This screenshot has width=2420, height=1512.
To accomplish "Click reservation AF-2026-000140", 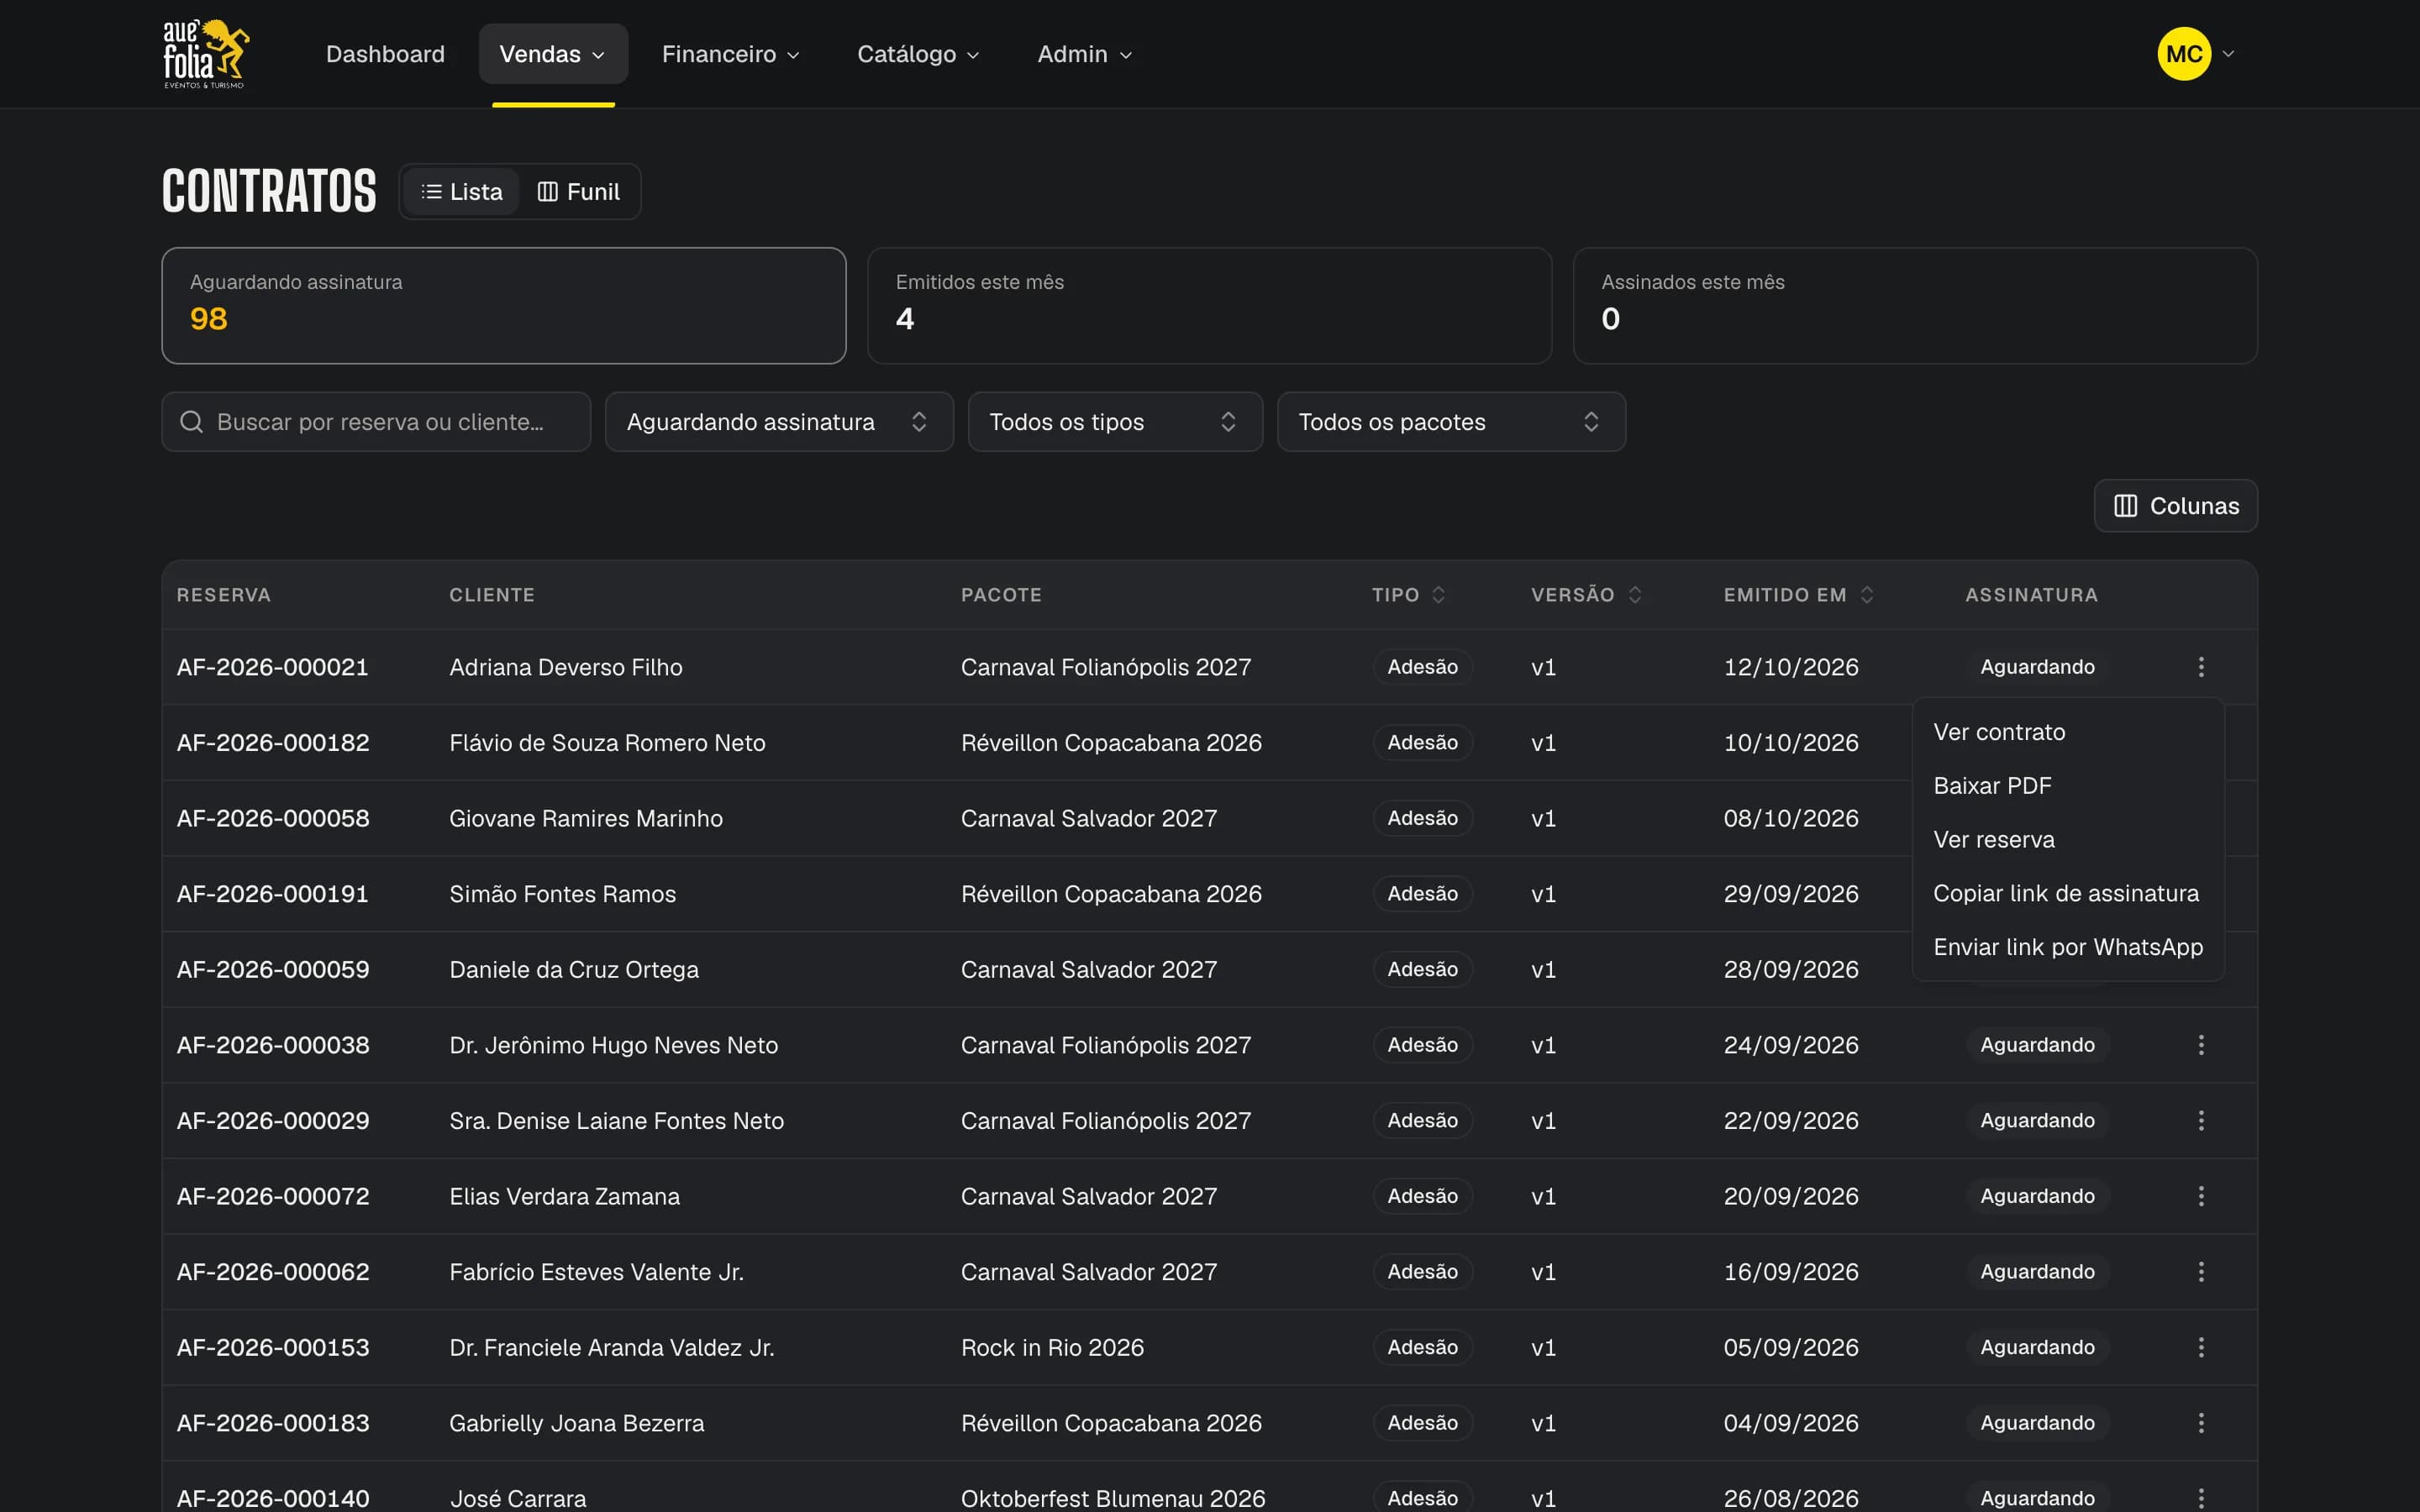I will click(x=273, y=1498).
